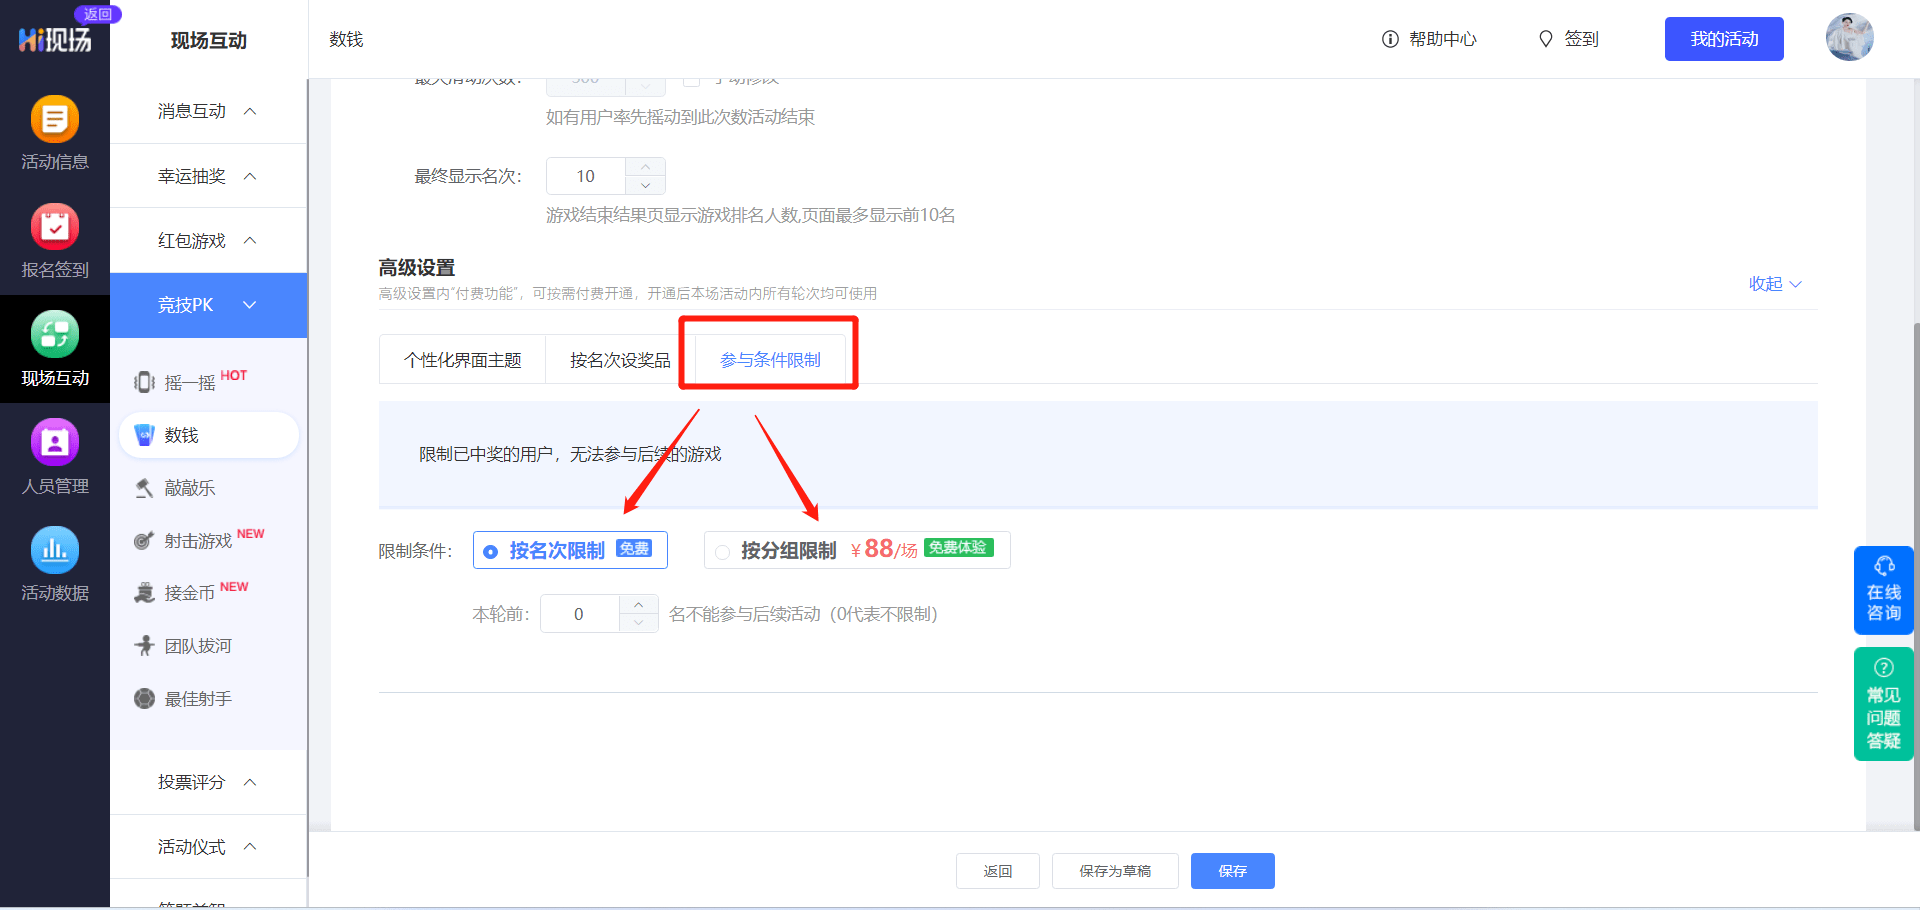Click the 本轮前 number input field
Viewport: 1920px width, 910px height.
pyautogui.click(x=580, y=614)
